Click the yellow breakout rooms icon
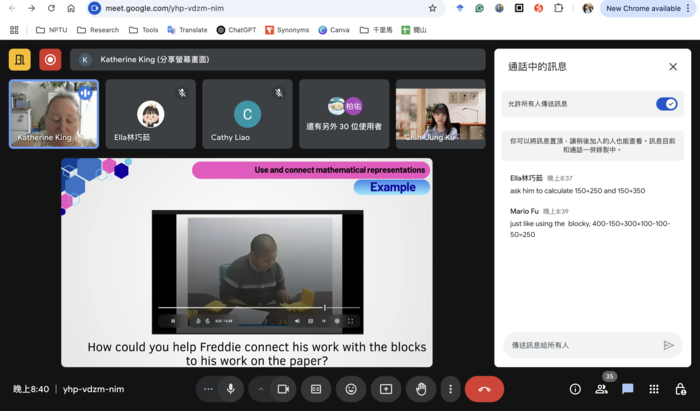The image size is (700, 411). pos(20,59)
